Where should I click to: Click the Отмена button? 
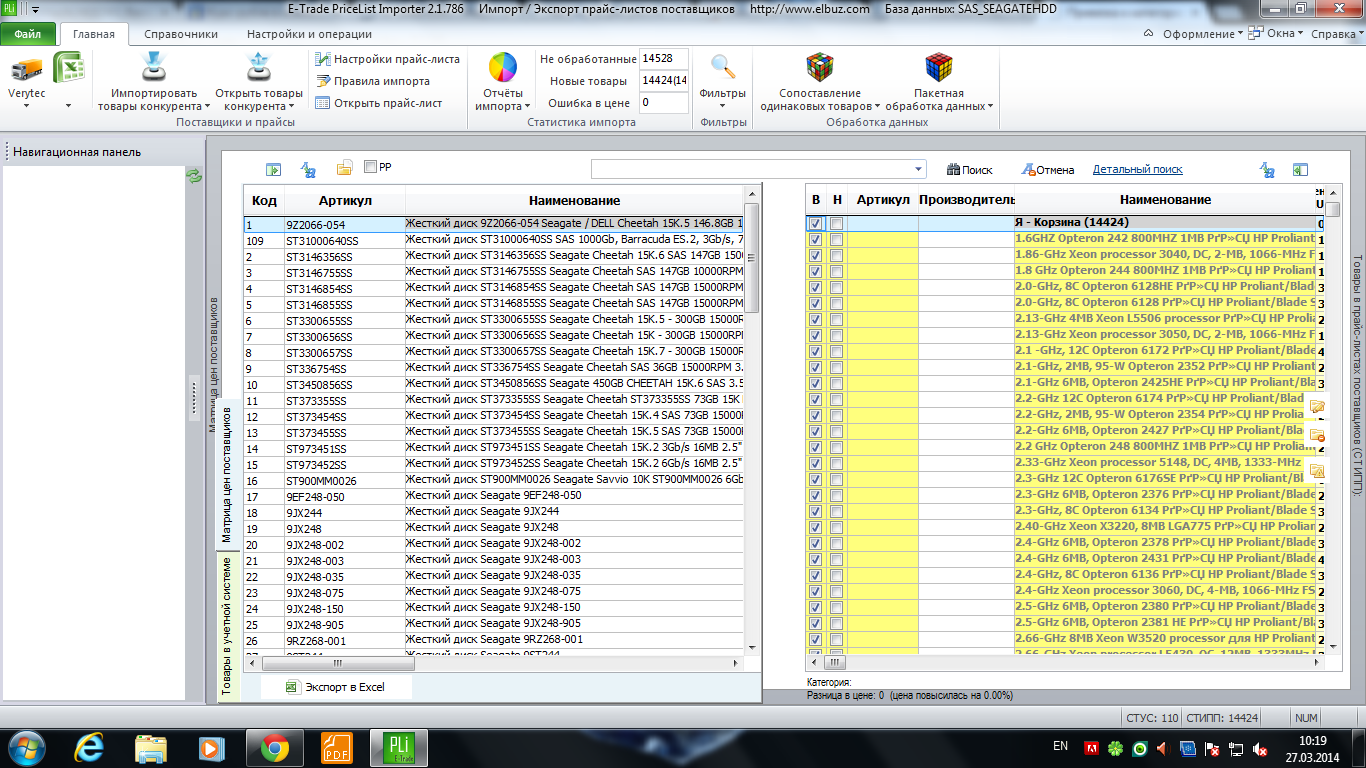[1048, 170]
